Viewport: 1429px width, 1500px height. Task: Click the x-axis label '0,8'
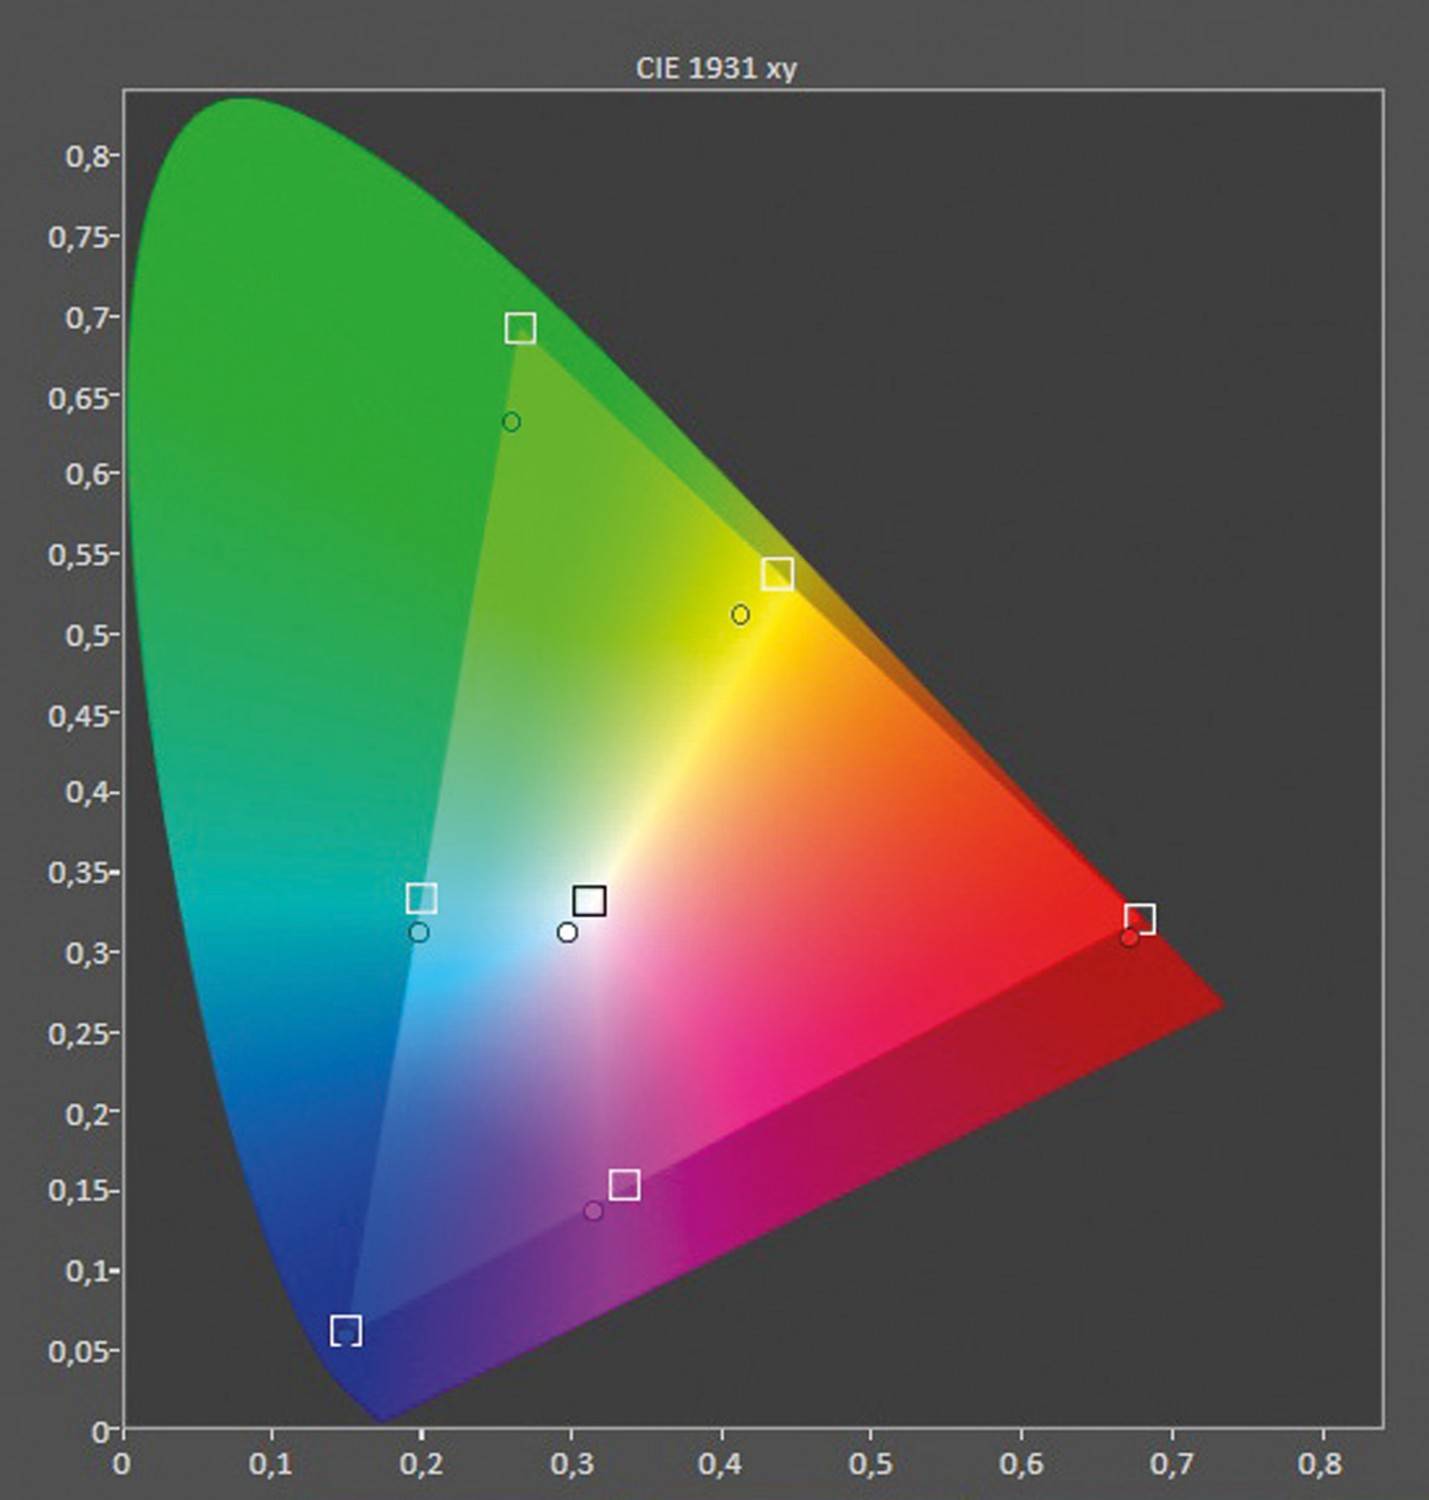click(1320, 1464)
